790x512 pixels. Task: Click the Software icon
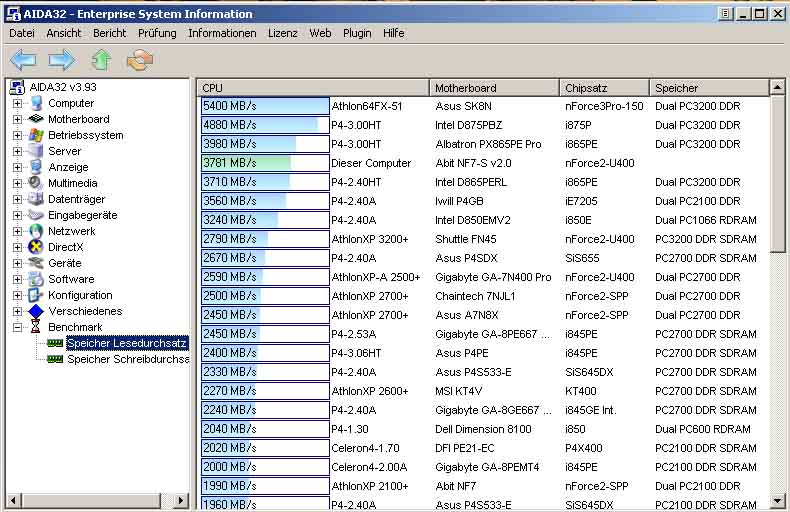pyautogui.click(x=36, y=279)
